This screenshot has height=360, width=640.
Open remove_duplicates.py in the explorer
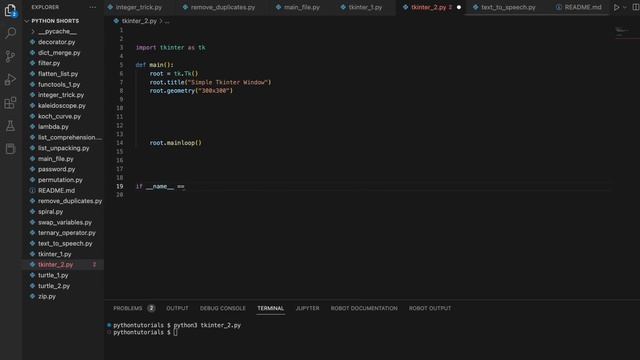point(70,201)
